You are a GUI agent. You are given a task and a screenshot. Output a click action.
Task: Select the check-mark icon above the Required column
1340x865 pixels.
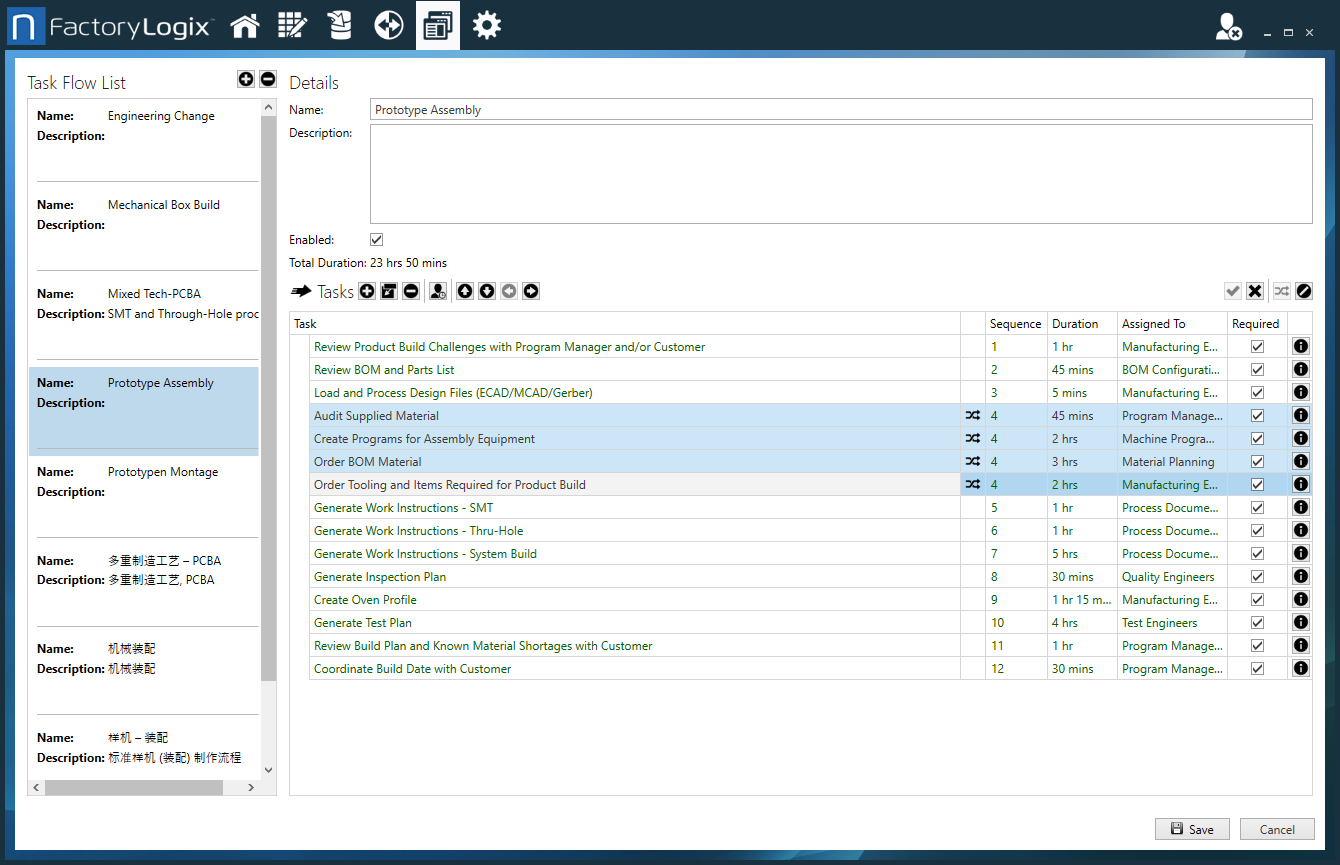pos(1233,290)
